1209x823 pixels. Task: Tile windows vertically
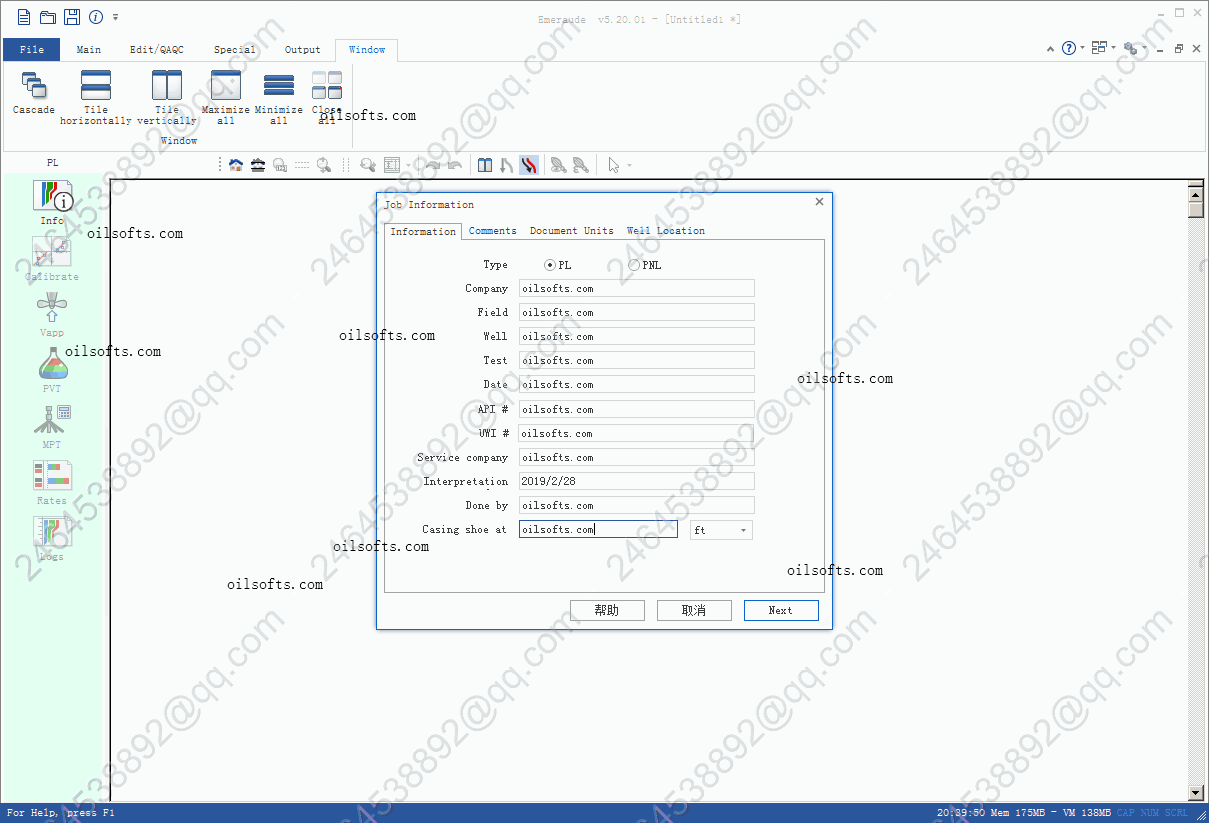tap(167, 98)
